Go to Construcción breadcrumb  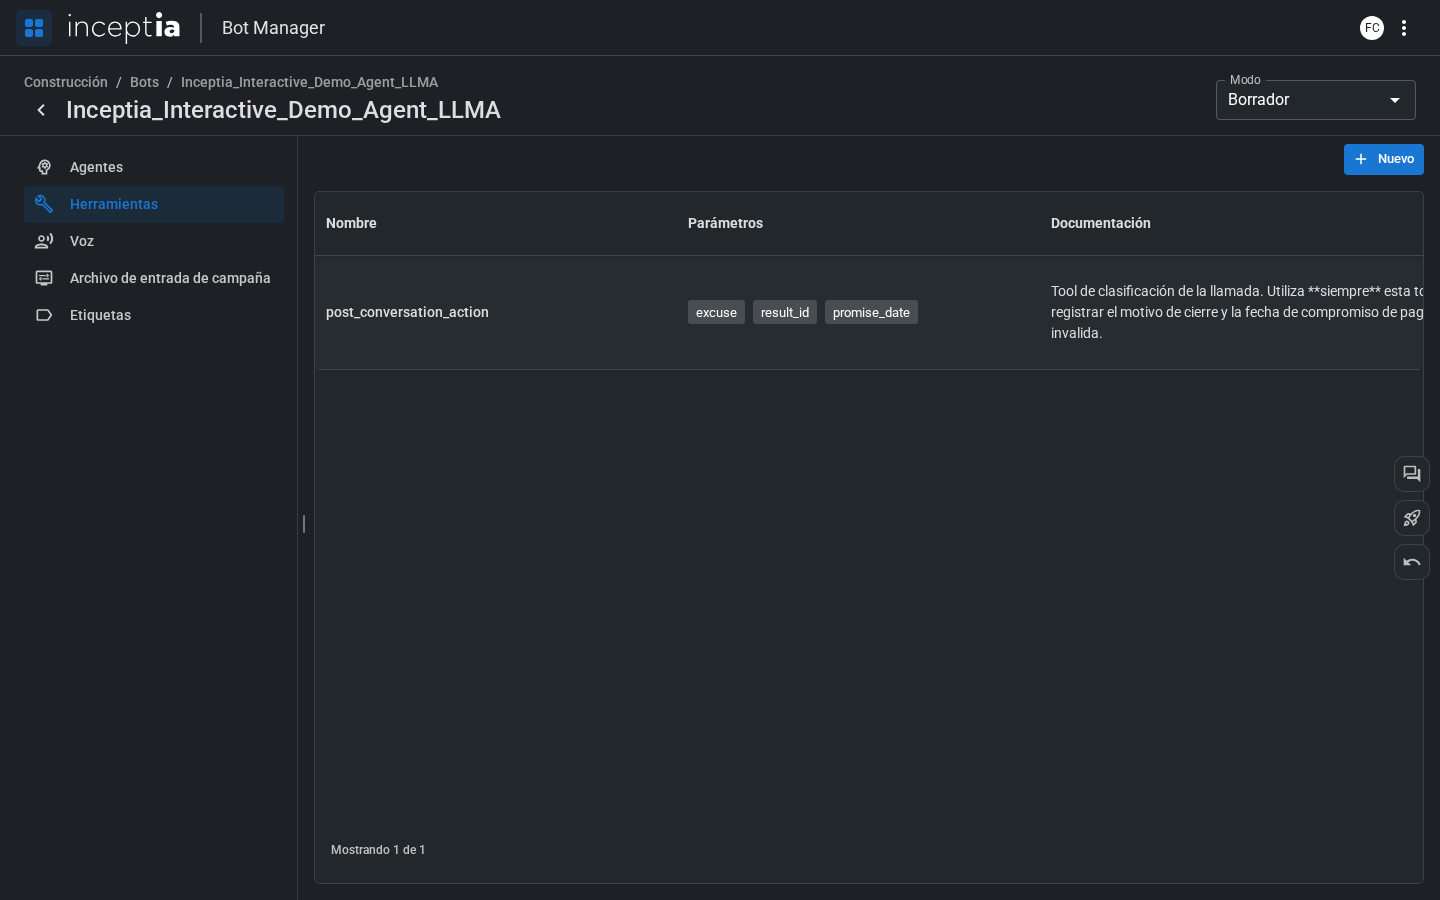(66, 82)
